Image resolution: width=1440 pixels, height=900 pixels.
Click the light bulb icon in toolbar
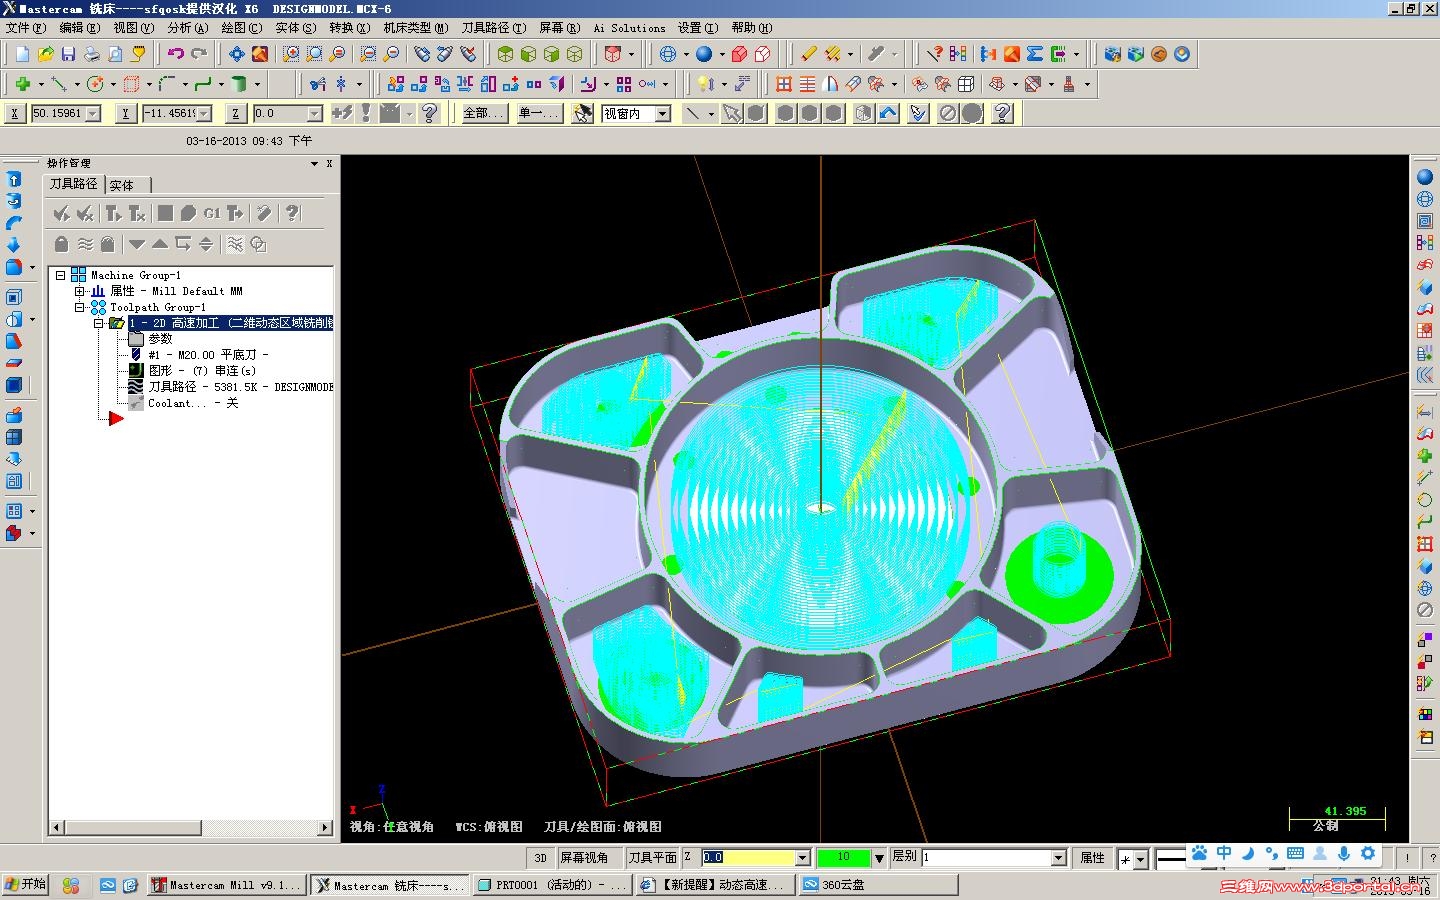click(x=705, y=84)
